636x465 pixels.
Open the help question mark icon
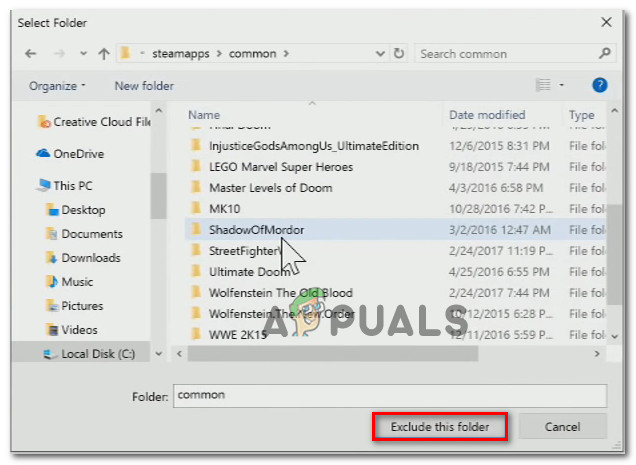(599, 85)
